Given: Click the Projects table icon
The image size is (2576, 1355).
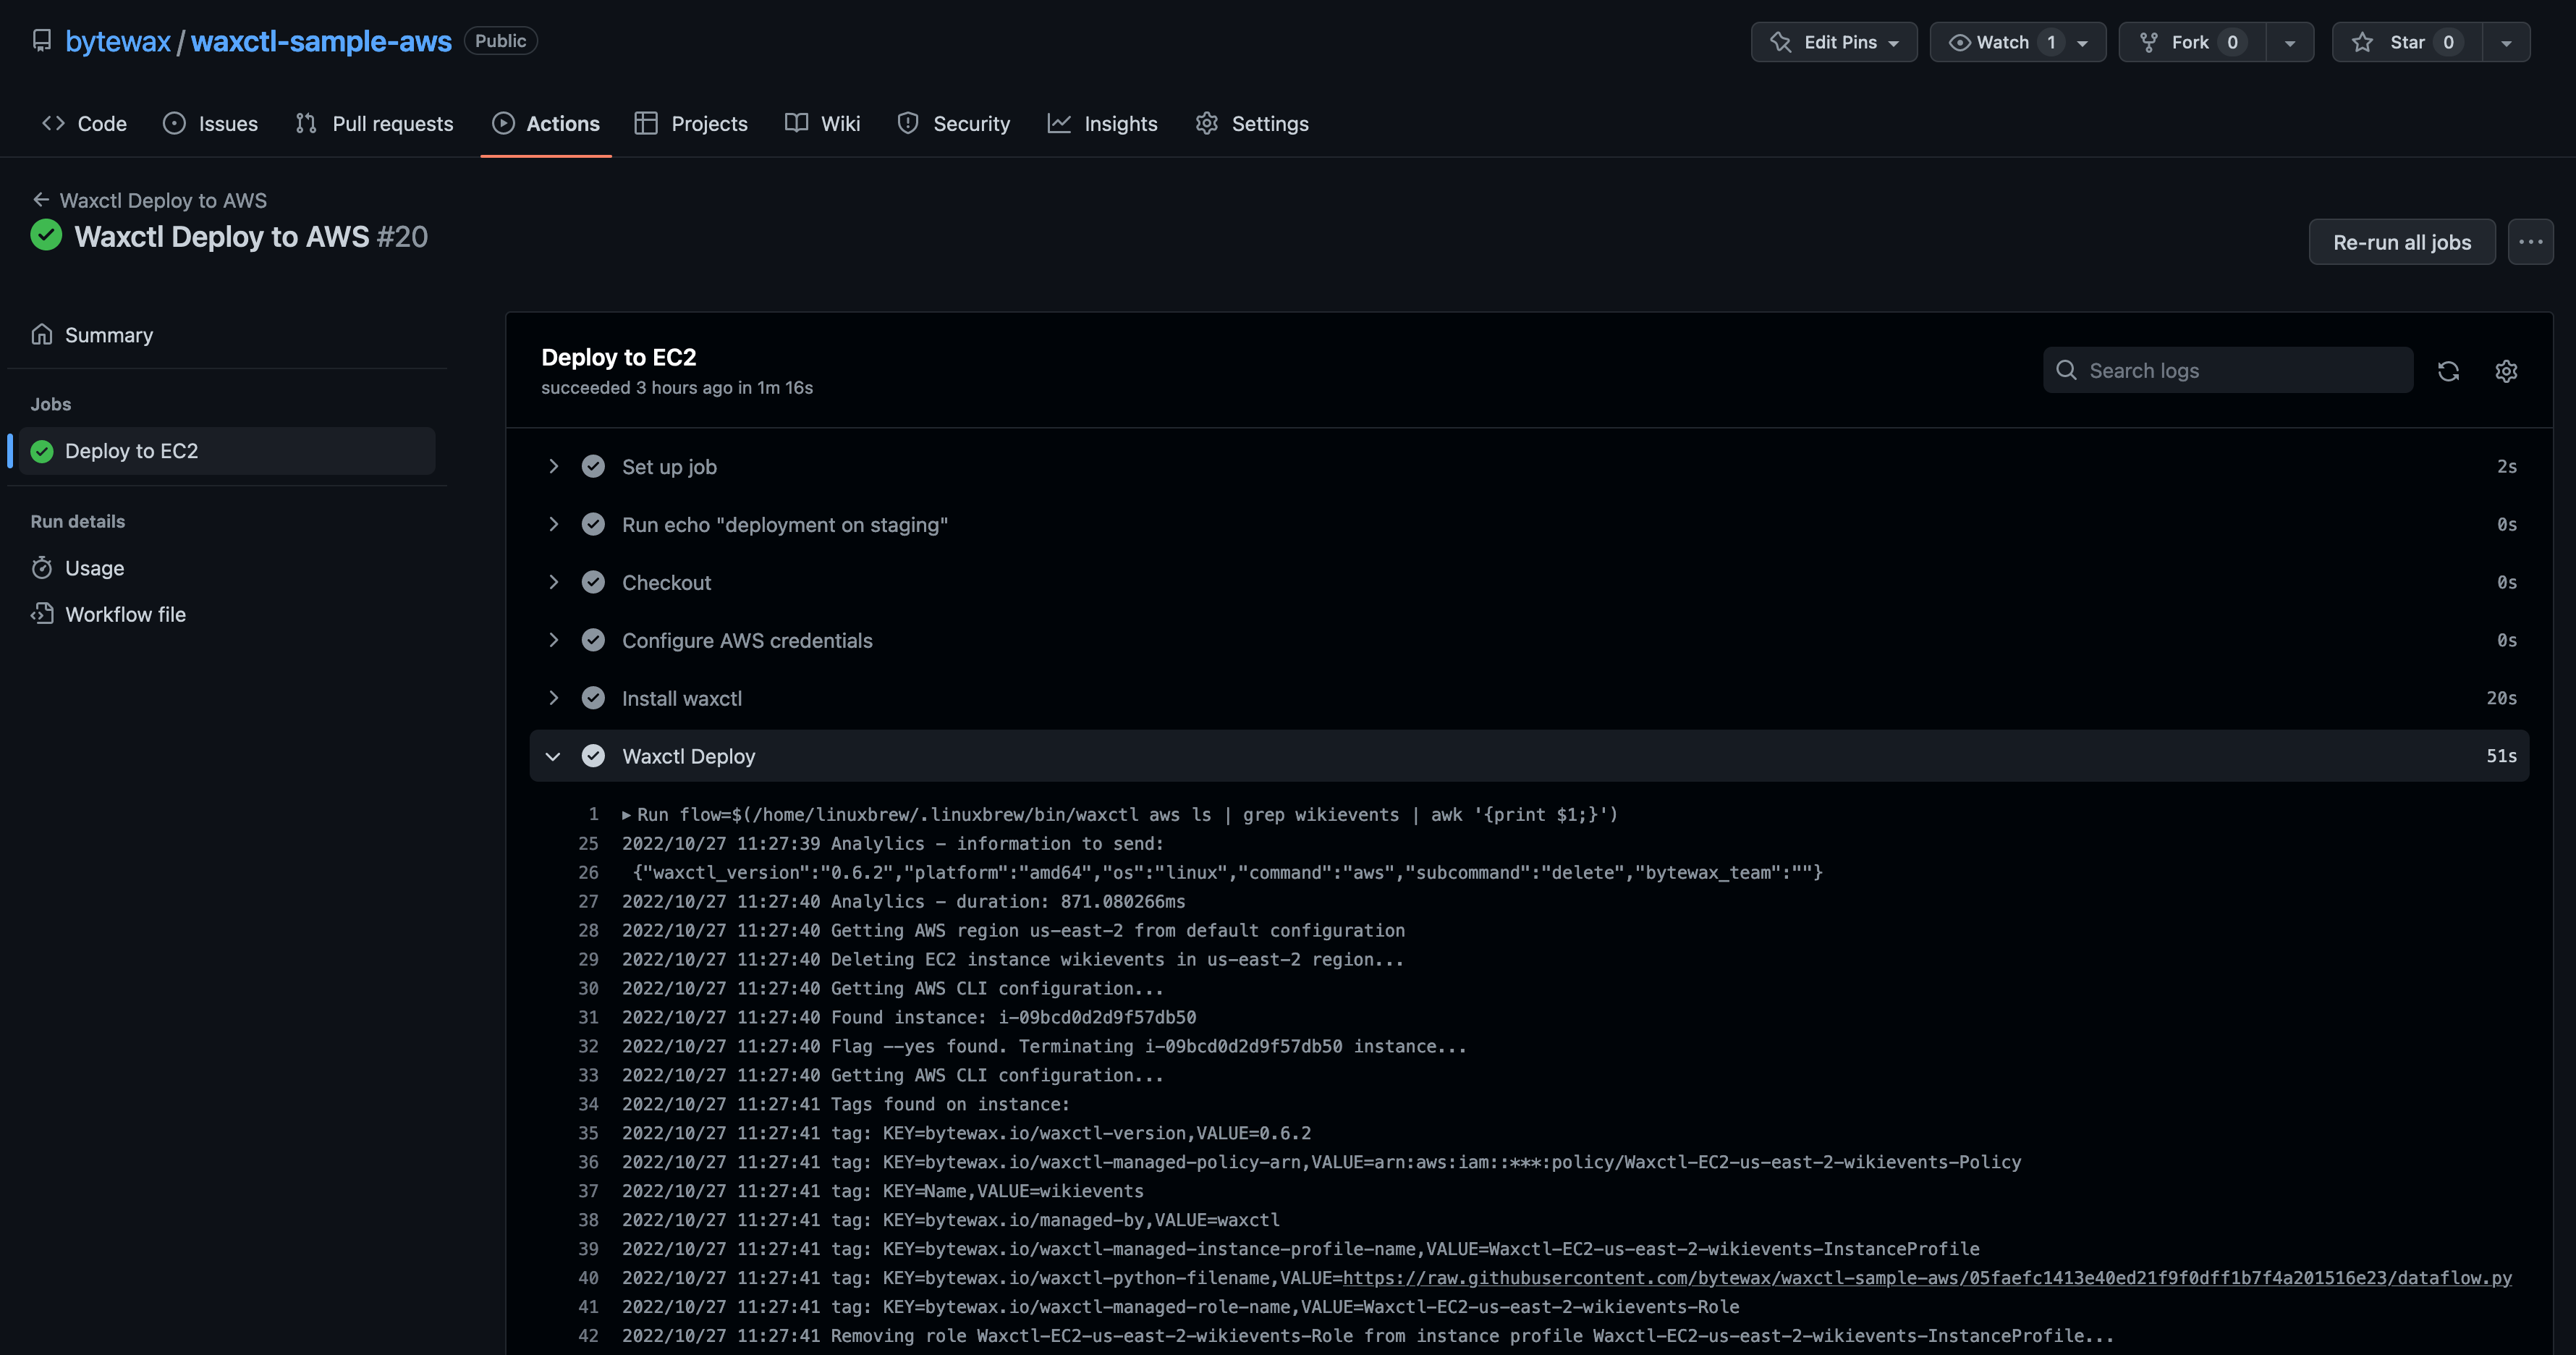Looking at the screenshot, I should point(646,123).
